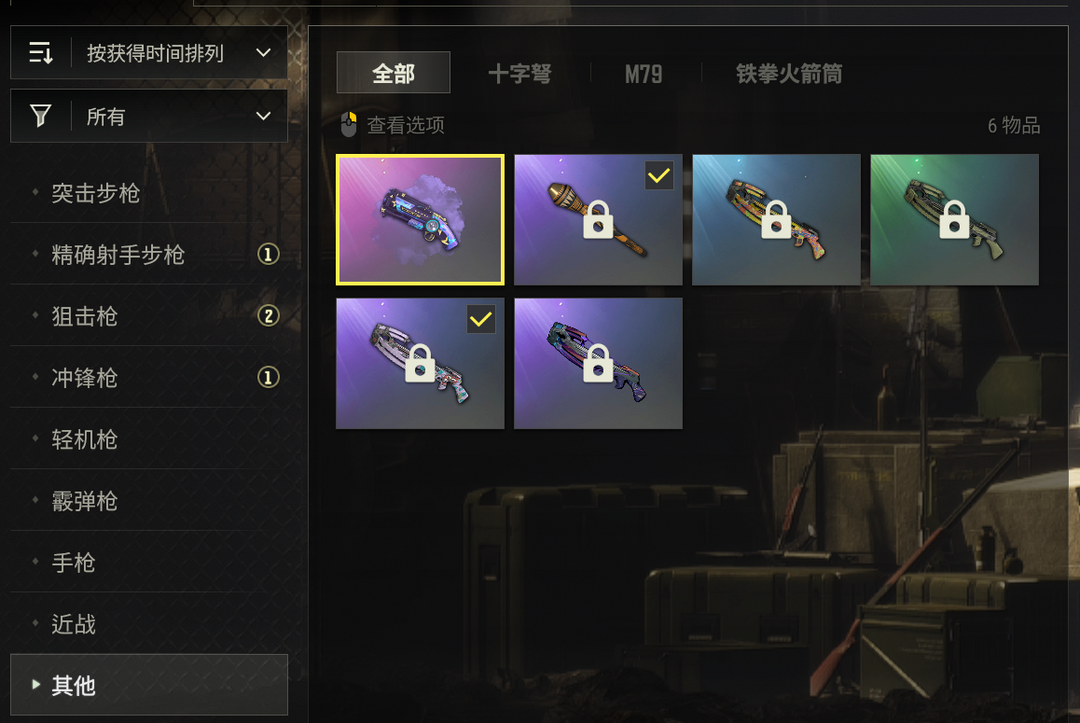Click padlock on last purple crossbow skin
The width and height of the screenshot is (1080, 723).
[x=598, y=363]
